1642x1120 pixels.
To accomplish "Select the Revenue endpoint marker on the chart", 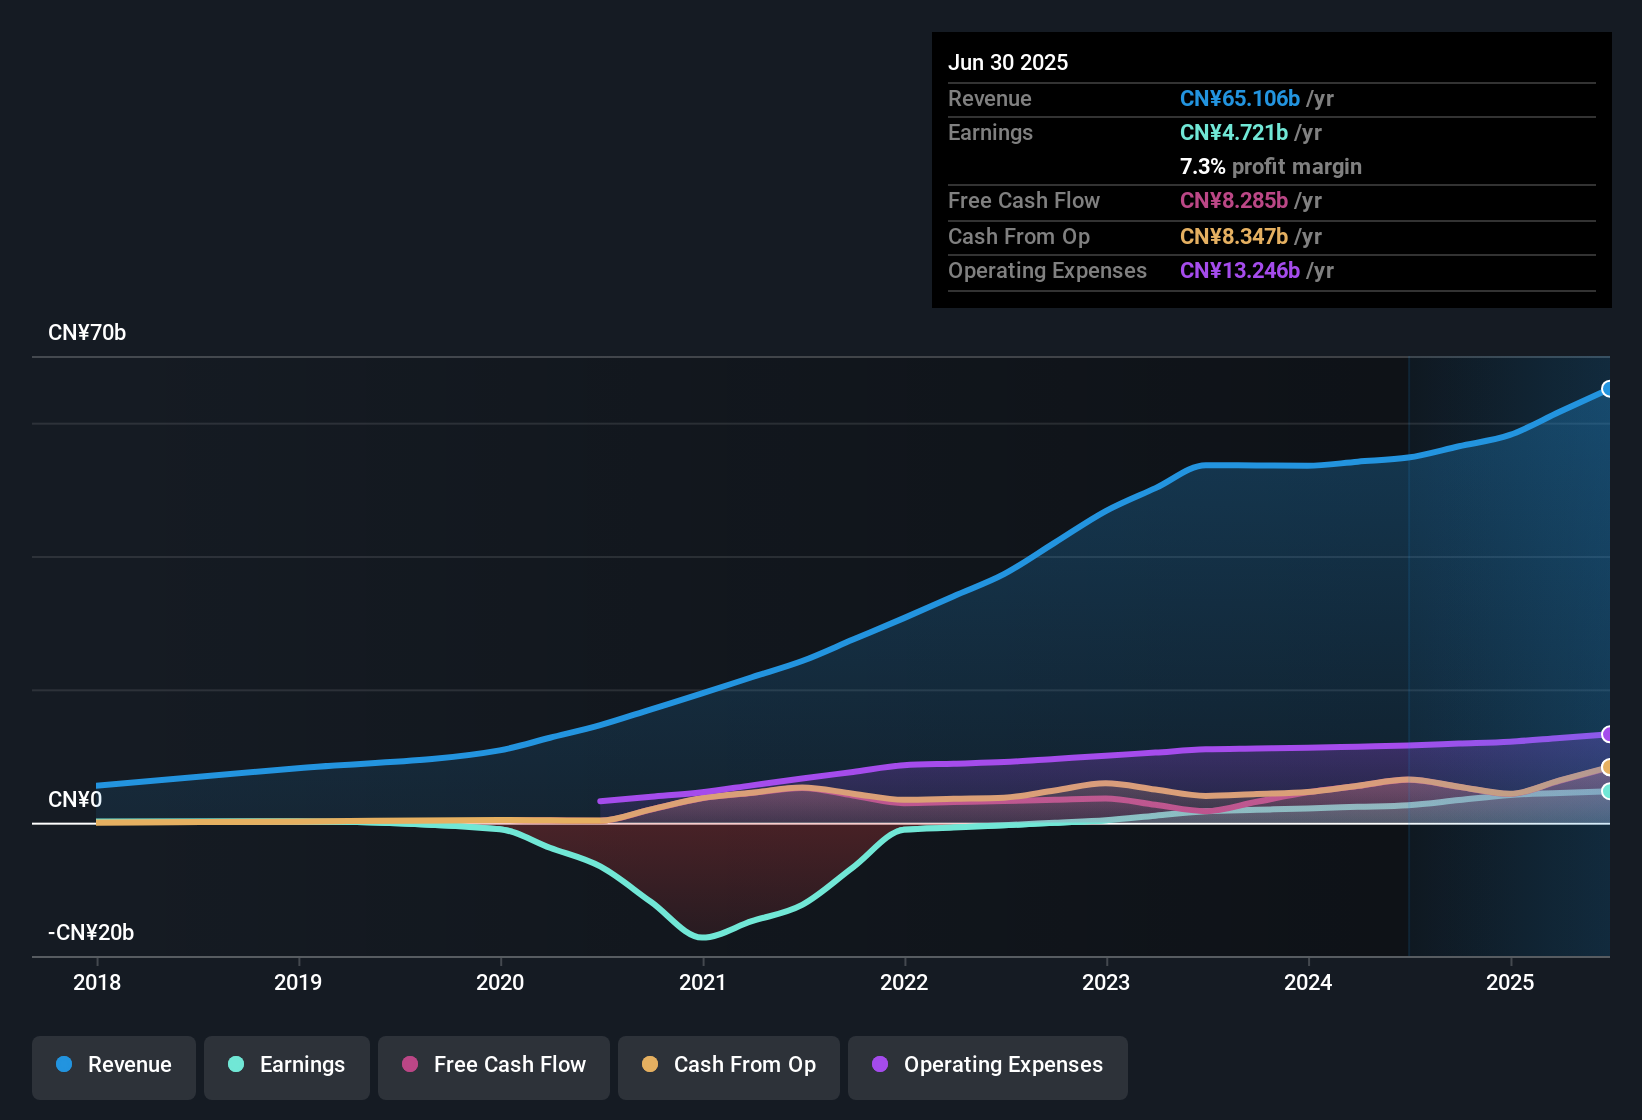I will click(1609, 388).
